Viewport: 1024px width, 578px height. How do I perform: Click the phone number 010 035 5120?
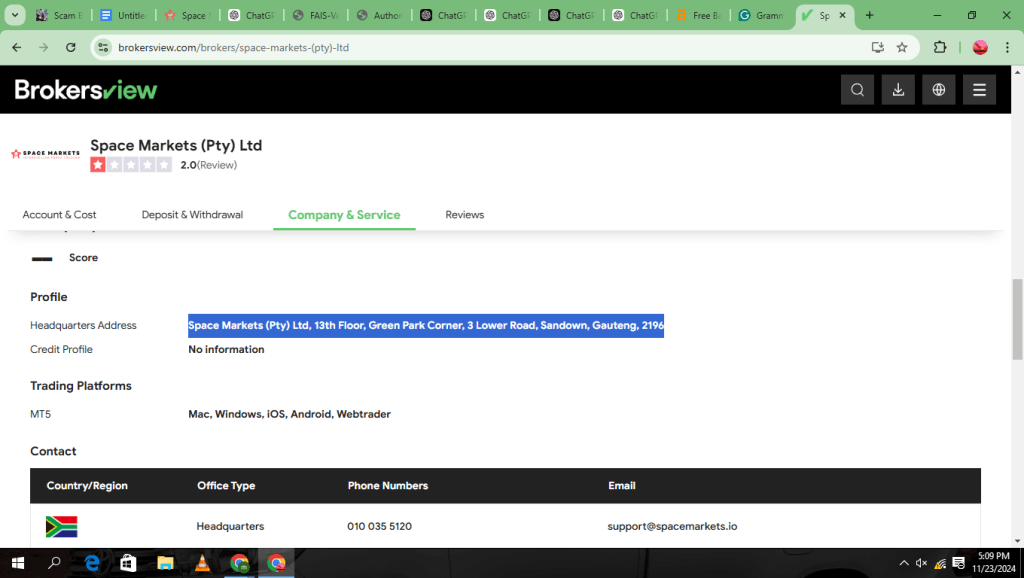point(379,526)
